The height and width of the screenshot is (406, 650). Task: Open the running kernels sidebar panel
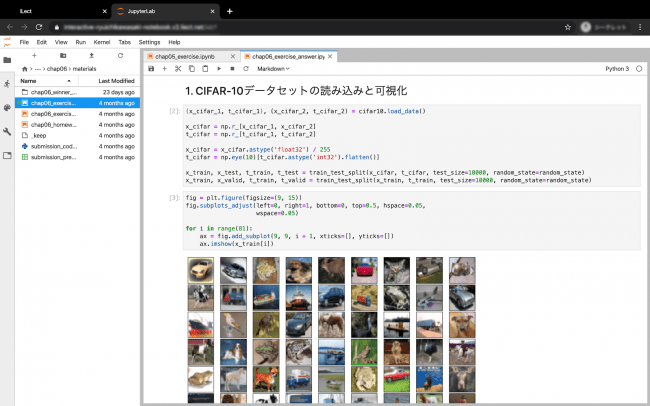(7, 84)
